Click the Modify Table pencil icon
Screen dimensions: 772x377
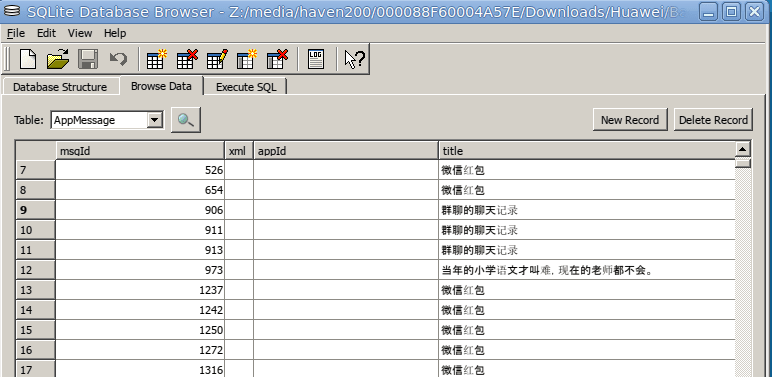217,59
